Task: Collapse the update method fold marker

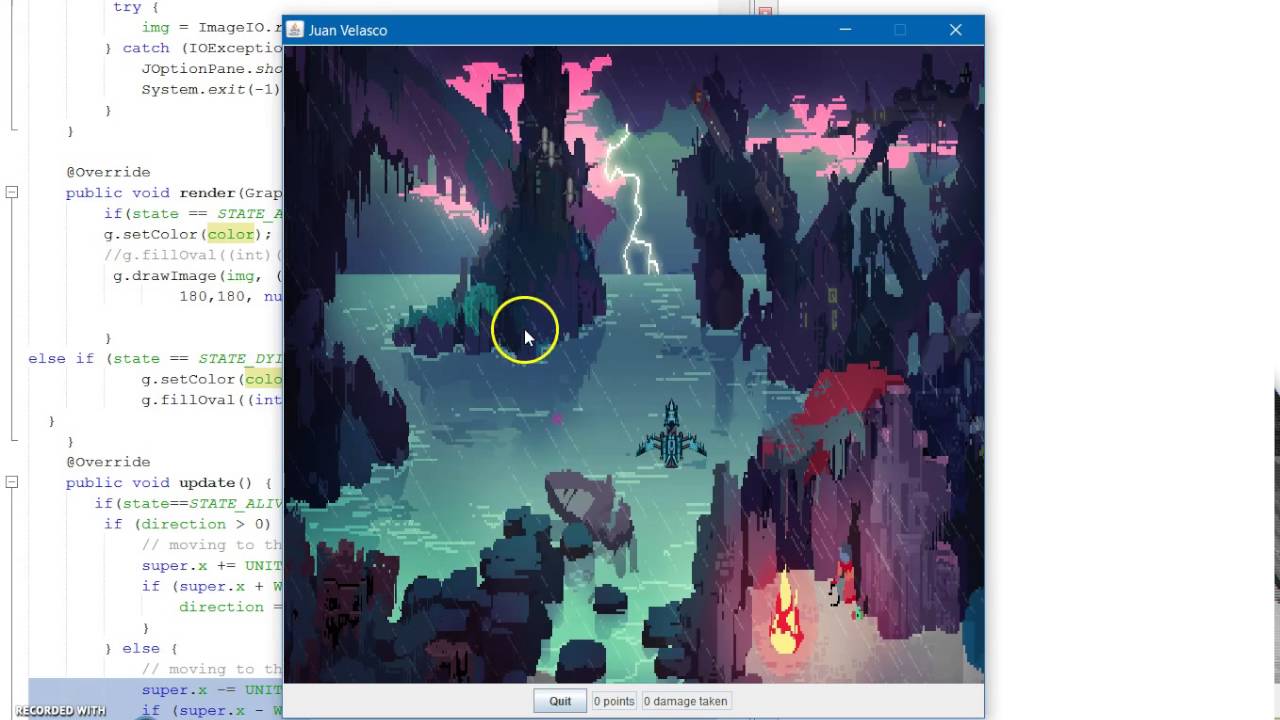Action: [x=12, y=482]
